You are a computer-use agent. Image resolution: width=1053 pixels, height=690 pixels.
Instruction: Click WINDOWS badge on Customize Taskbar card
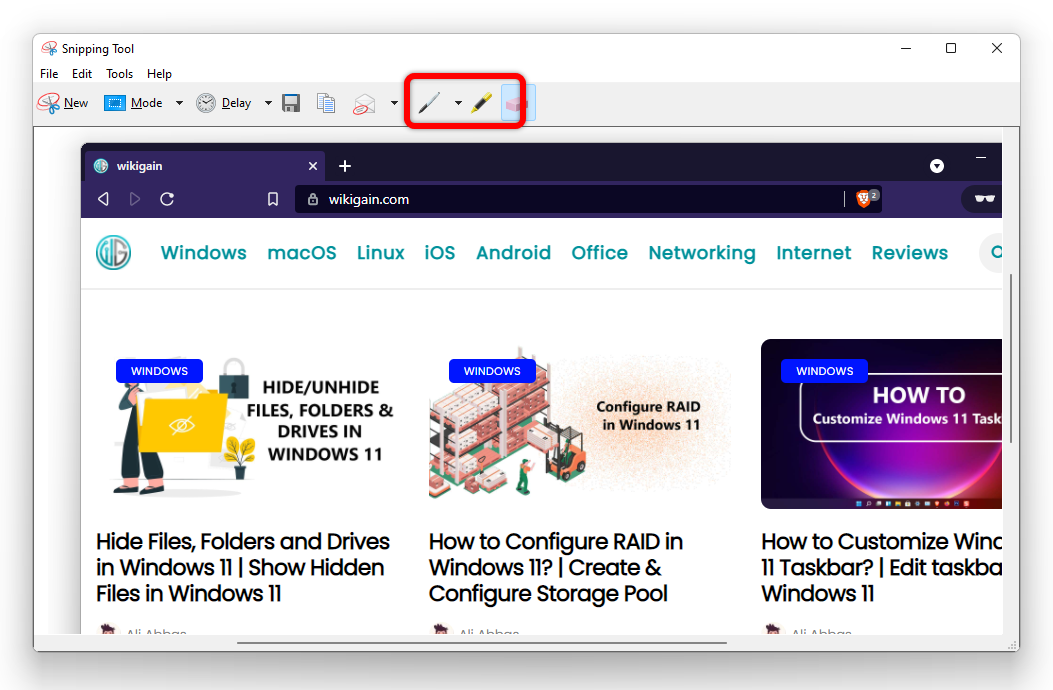(825, 371)
